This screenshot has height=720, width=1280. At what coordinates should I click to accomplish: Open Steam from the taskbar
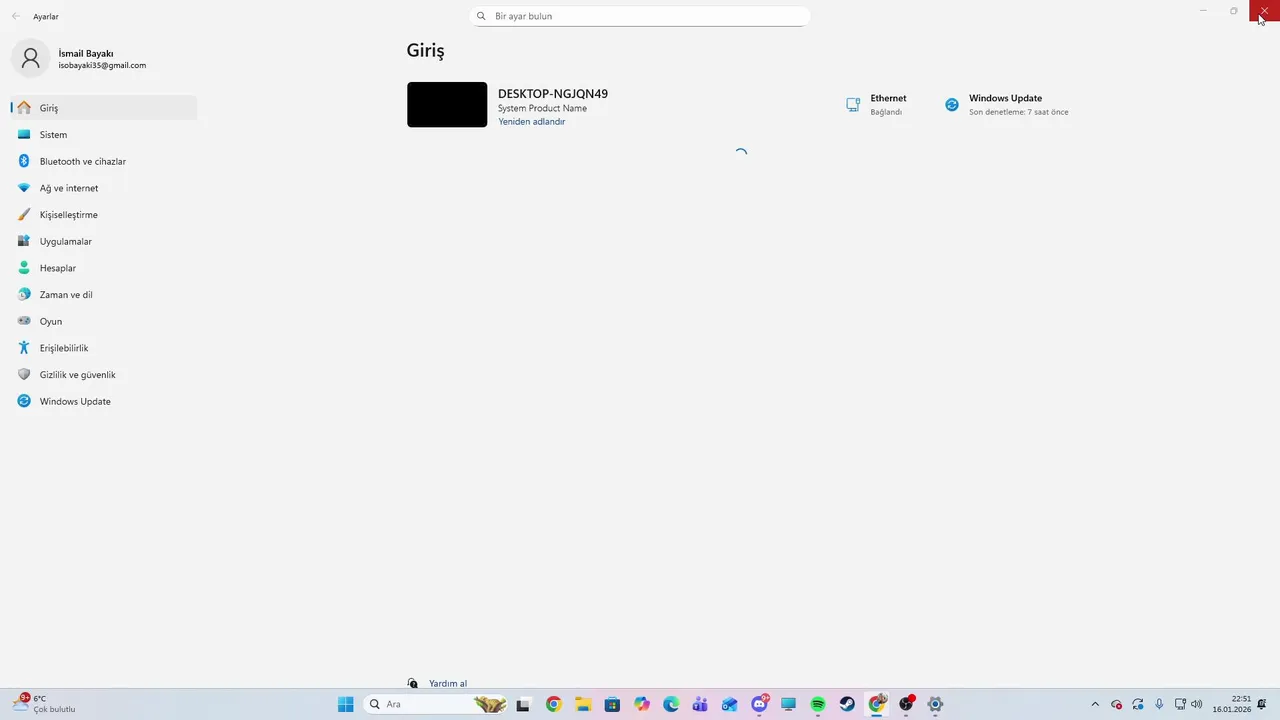coord(847,704)
